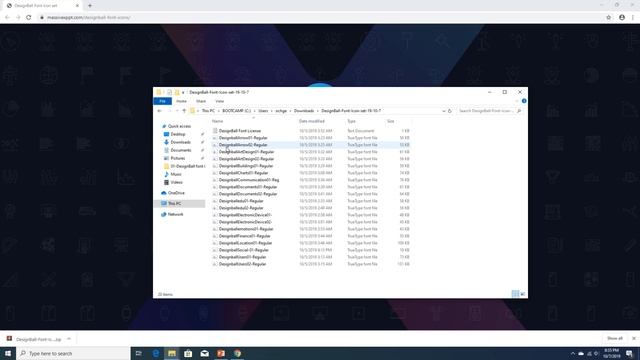Sort by the Name column header
This screenshot has width=640, height=360.
[218, 121]
